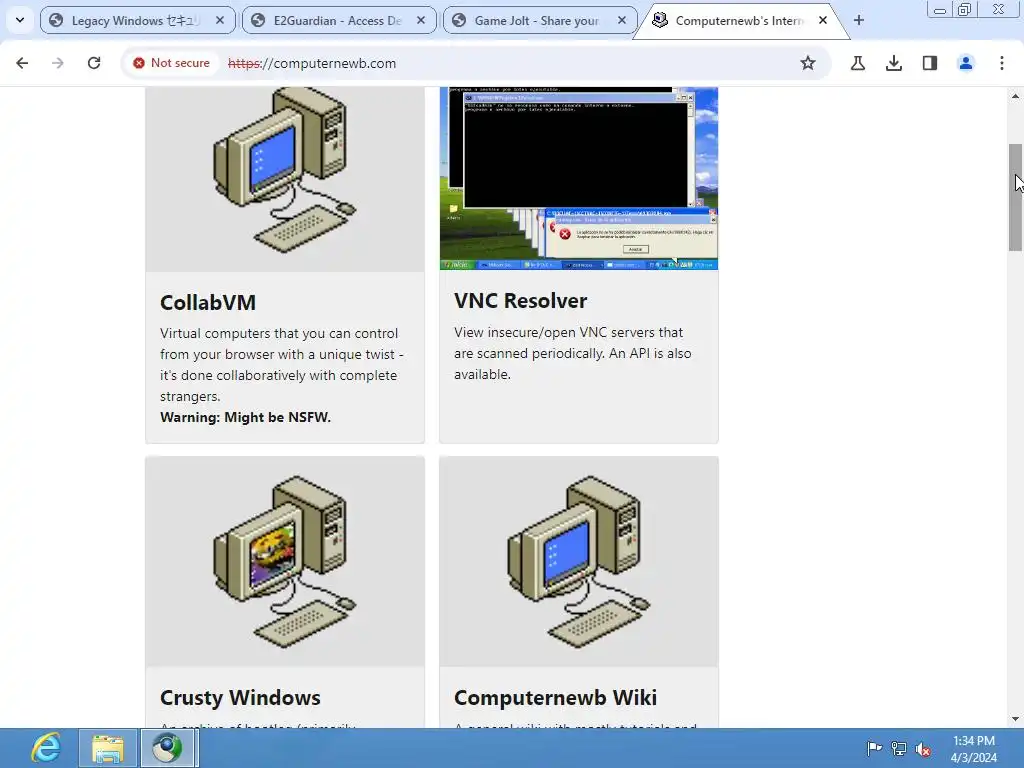Launch Internet Explorer from the taskbar
This screenshot has height=768, width=1024.
pyautogui.click(x=46, y=748)
